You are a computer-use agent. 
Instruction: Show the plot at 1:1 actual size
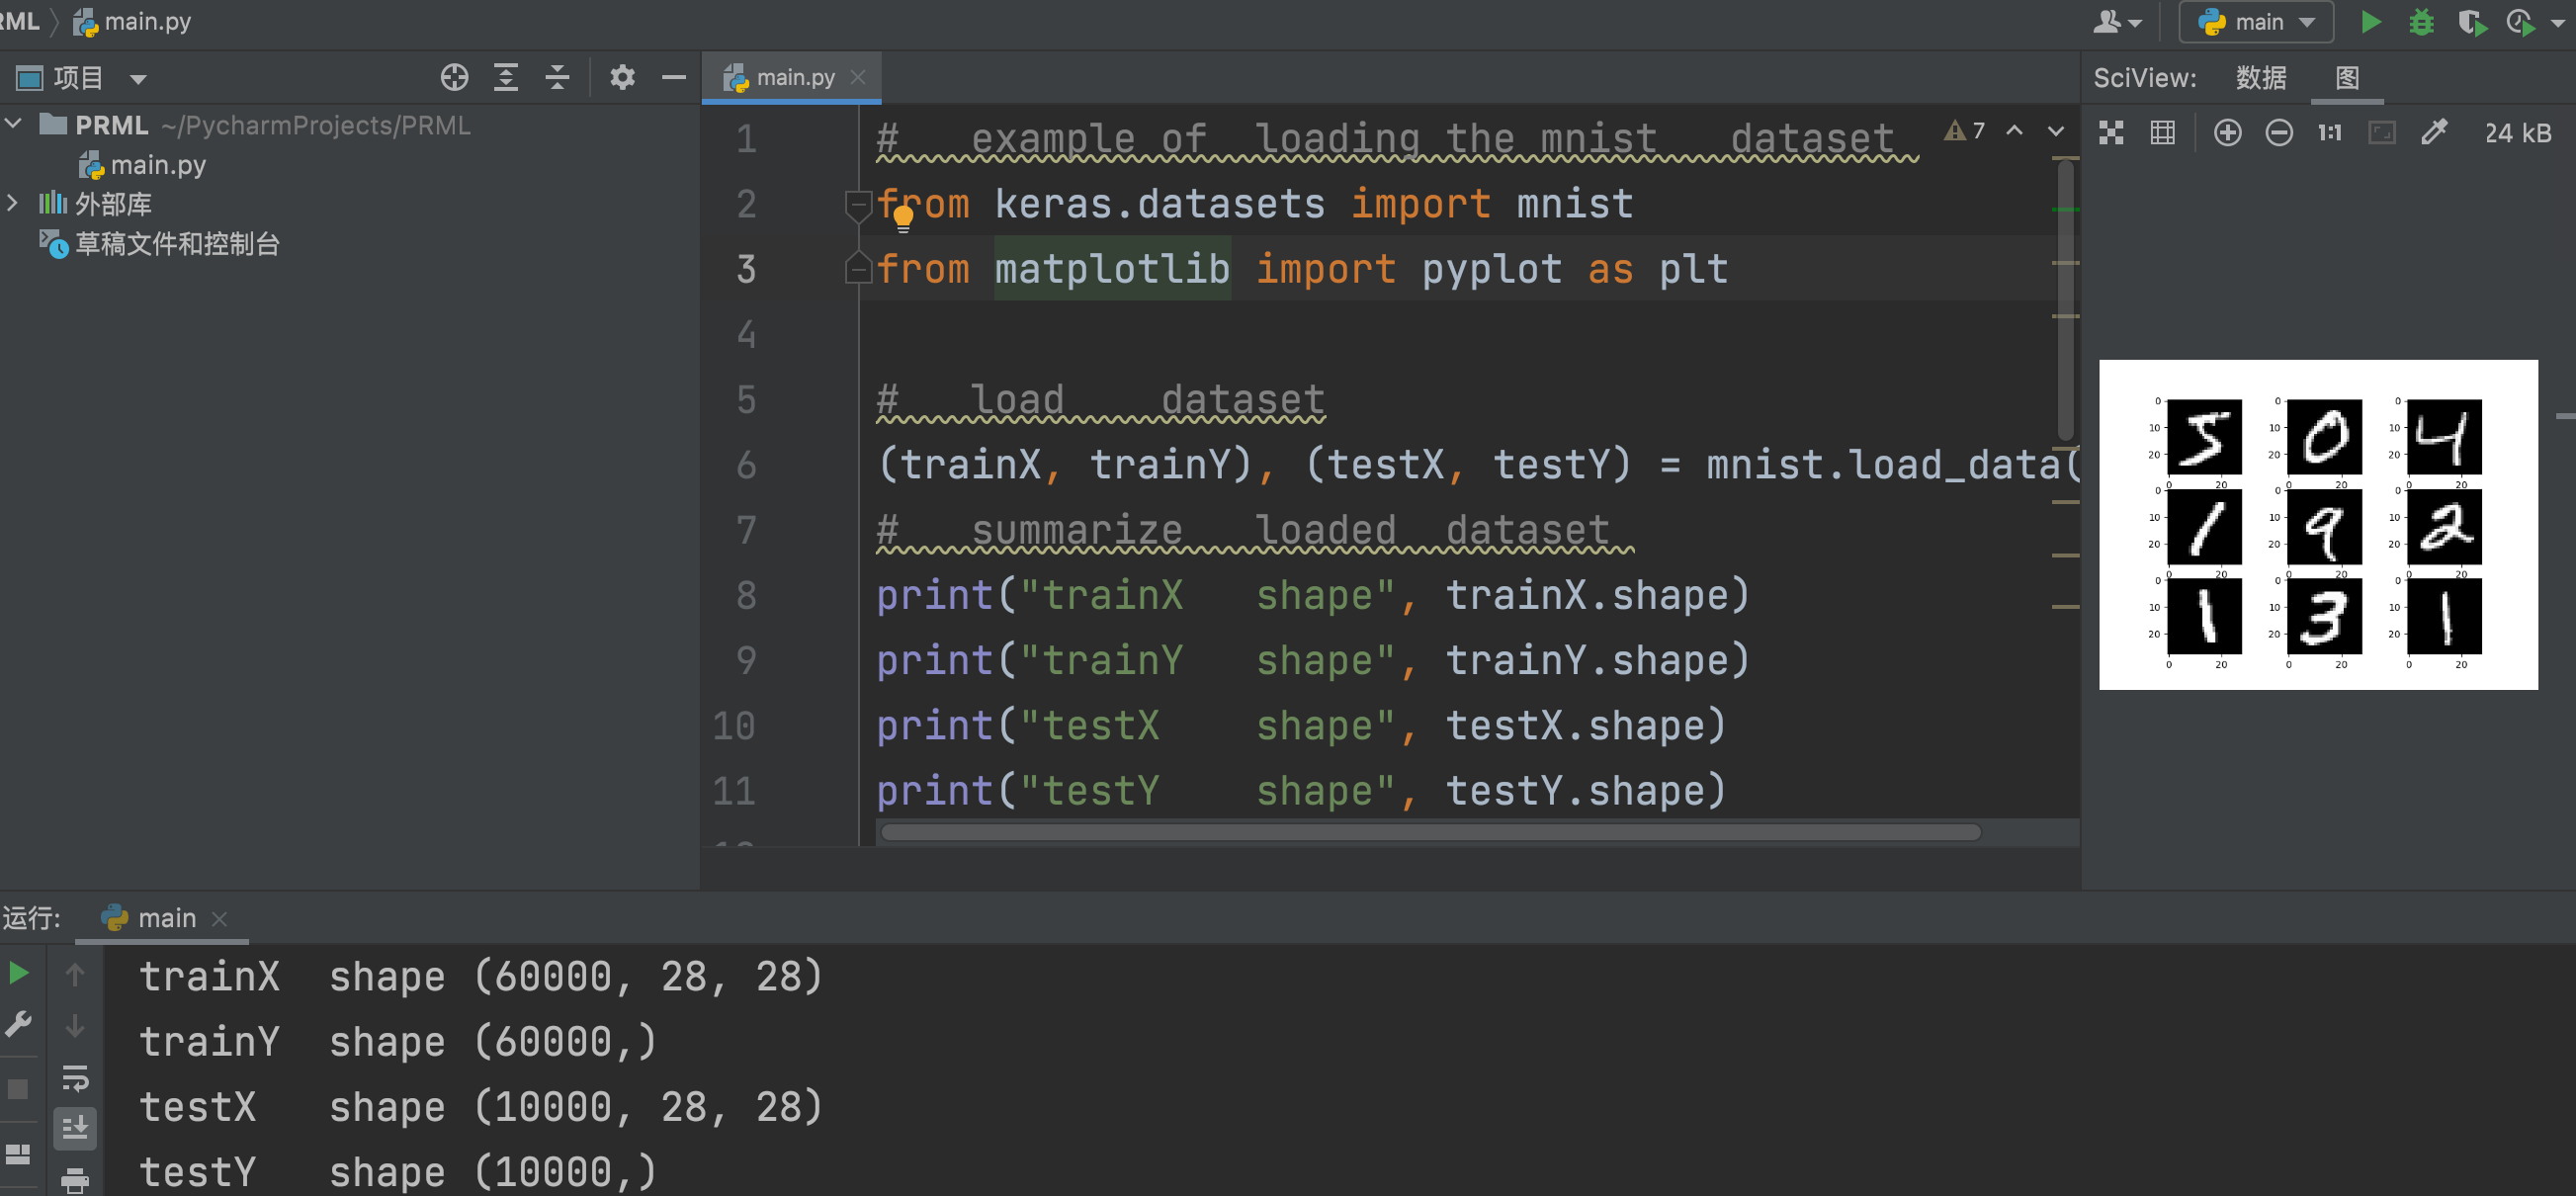tap(2329, 131)
